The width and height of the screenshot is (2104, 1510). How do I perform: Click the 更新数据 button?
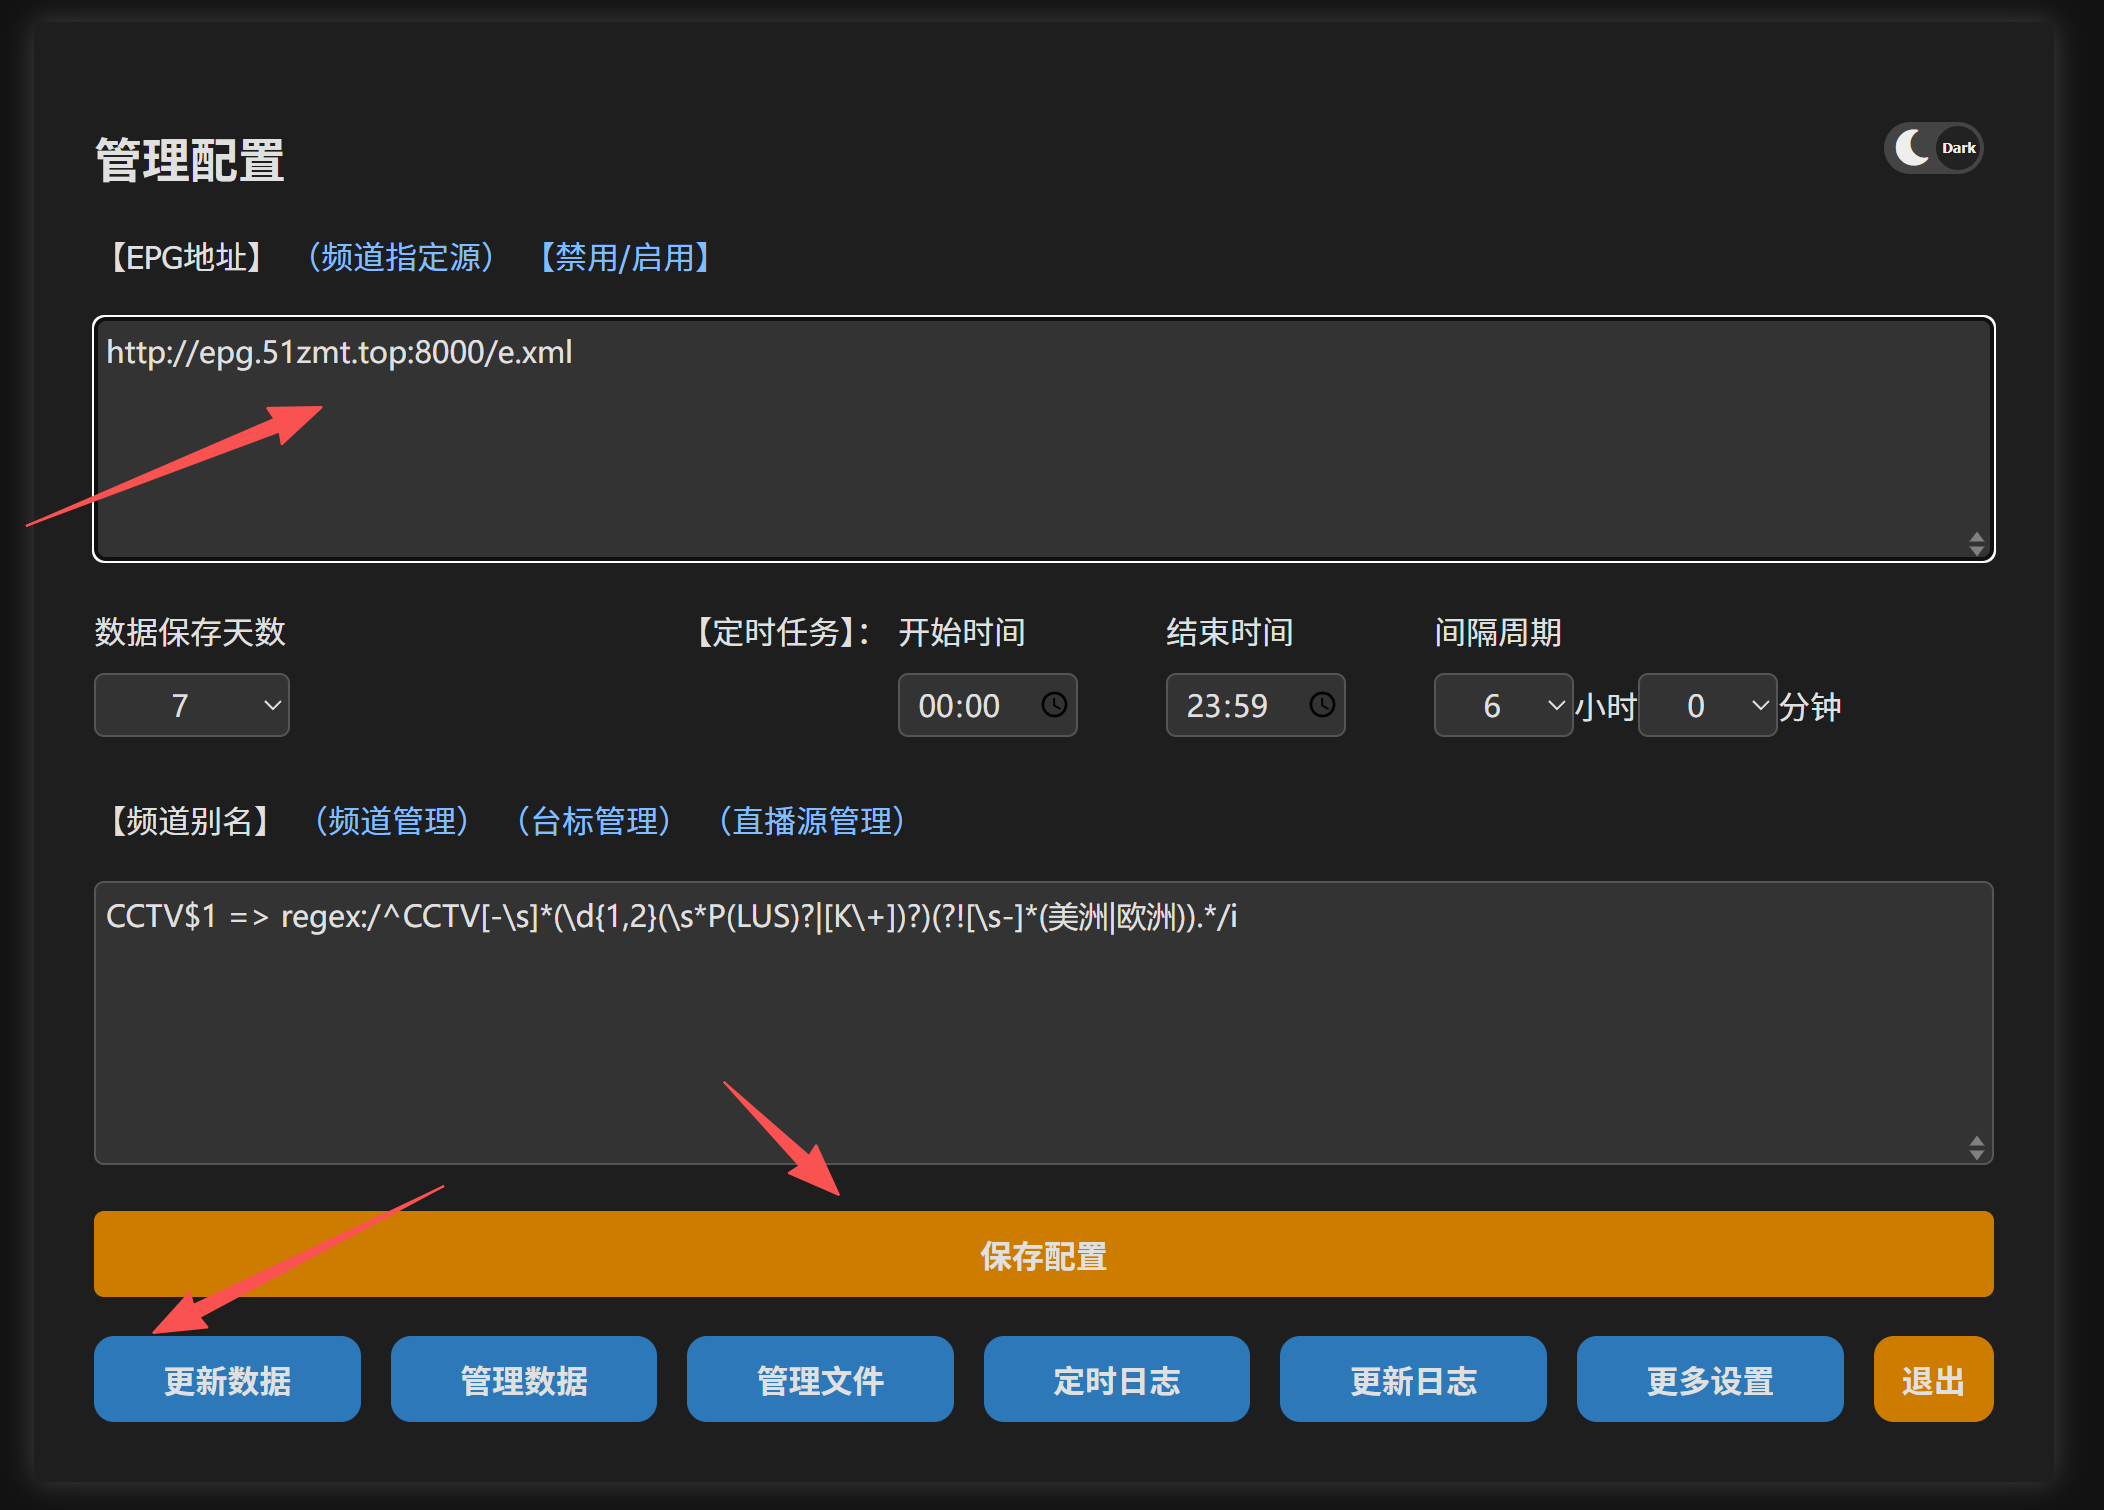(x=227, y=1380)
